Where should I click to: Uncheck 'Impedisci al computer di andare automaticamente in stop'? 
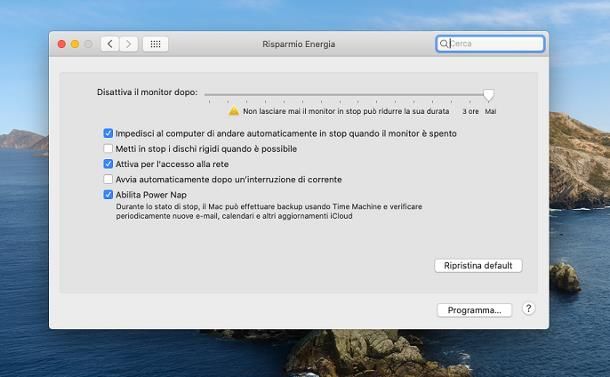pos(108,133)
